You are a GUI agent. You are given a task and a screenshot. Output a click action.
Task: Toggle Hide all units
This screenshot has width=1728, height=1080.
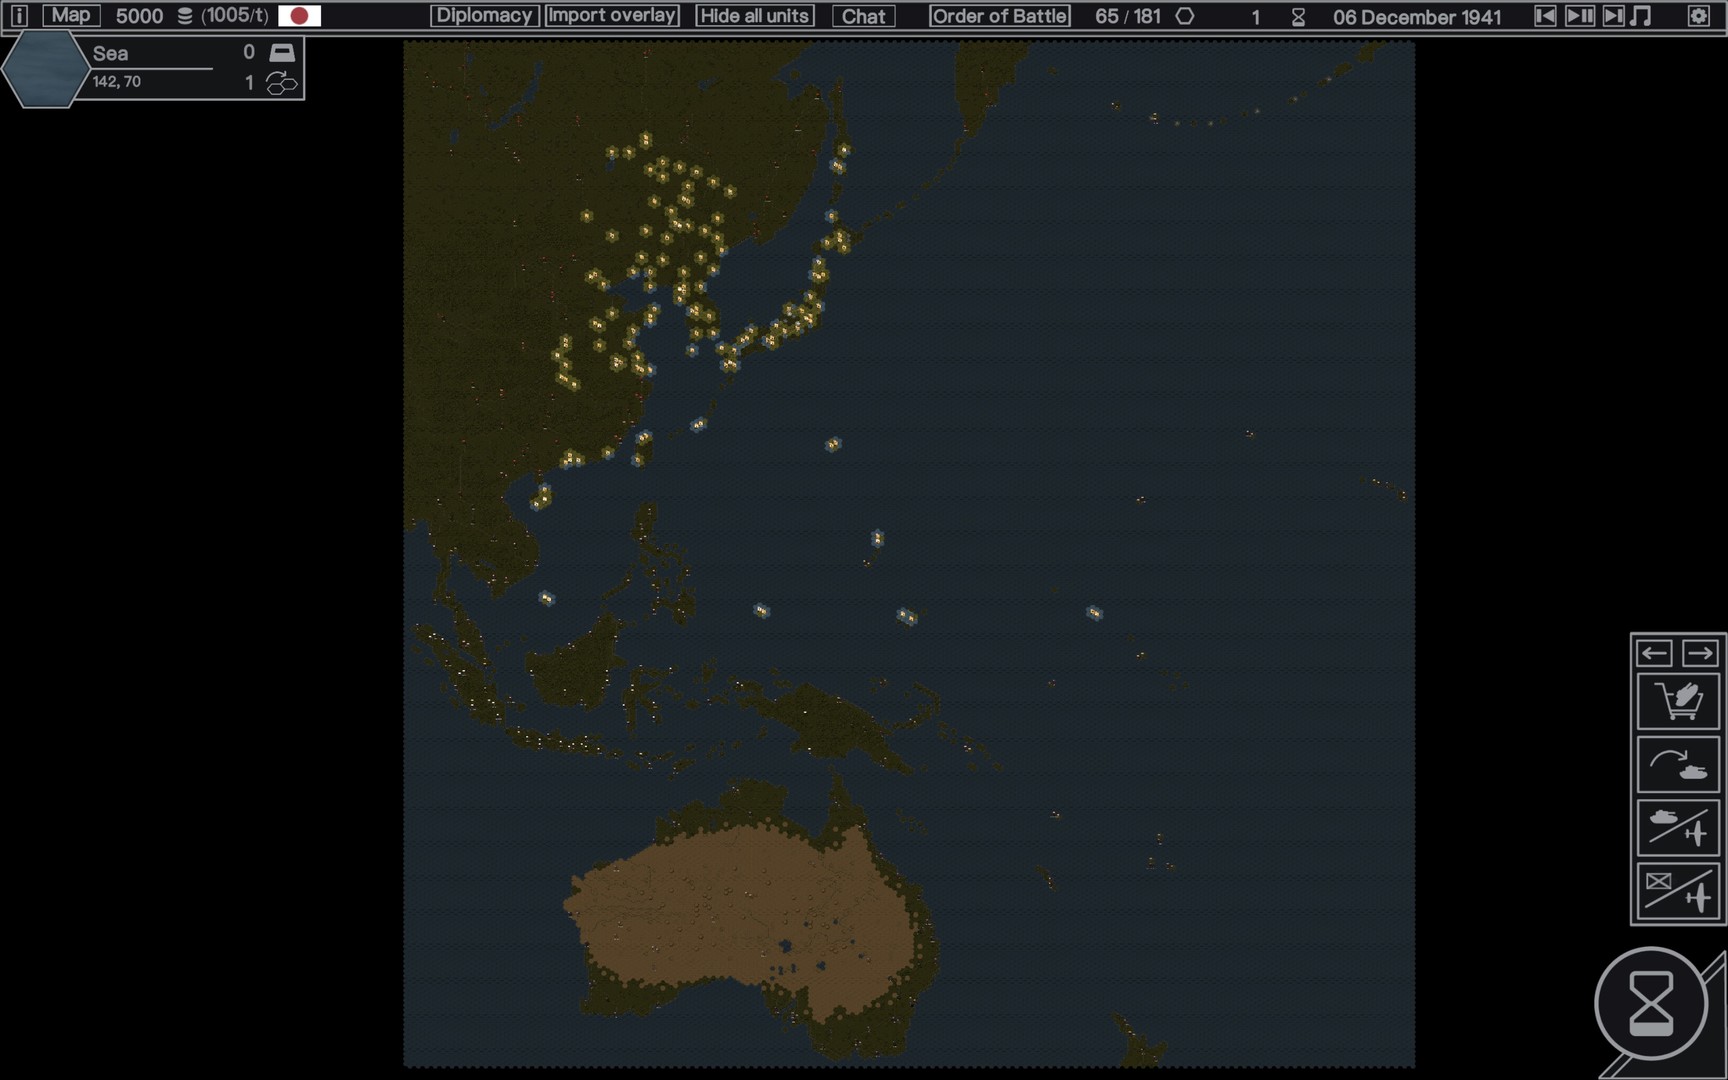[x=755, y=16]
